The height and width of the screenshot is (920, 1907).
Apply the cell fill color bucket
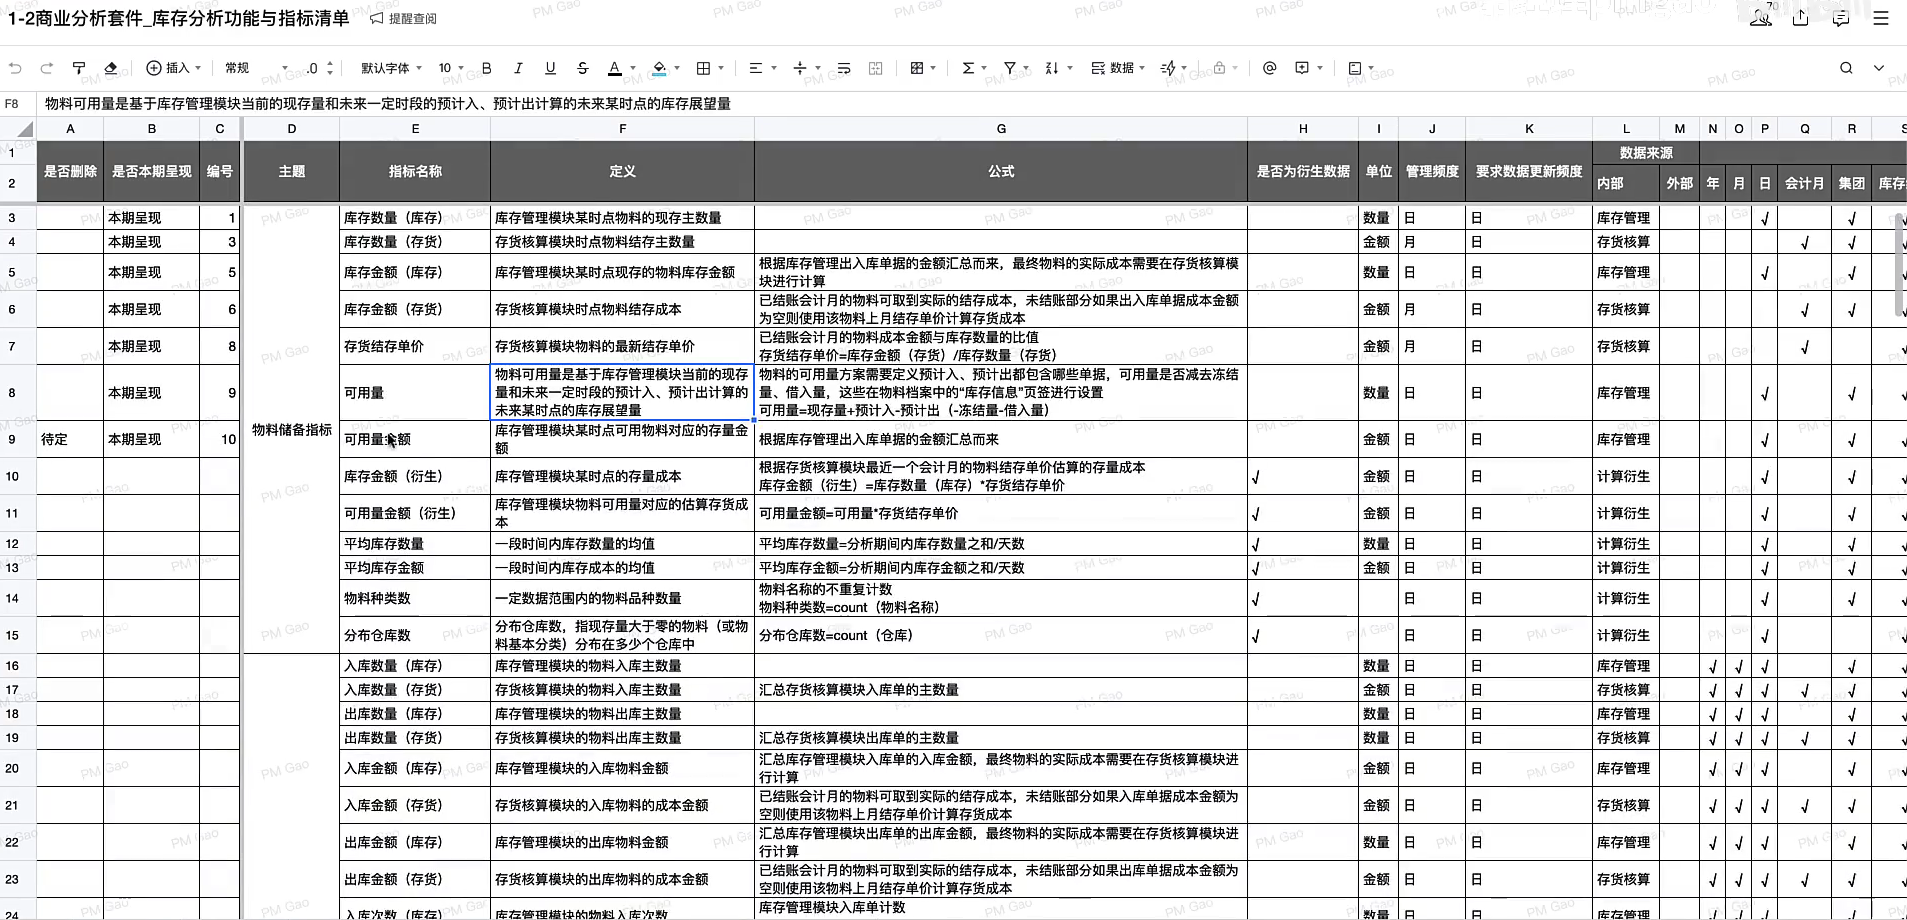pos(659,68)
